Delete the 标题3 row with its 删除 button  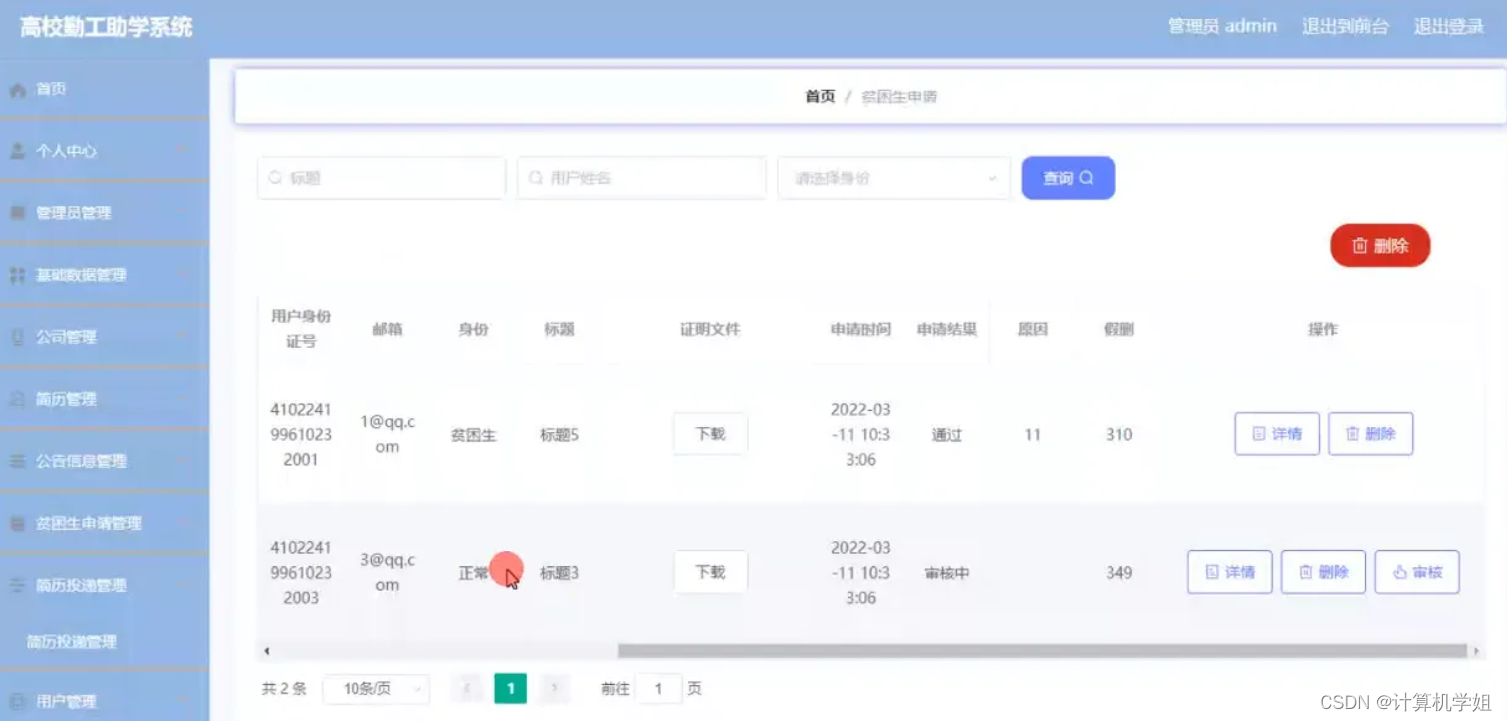pos(1324,572)
